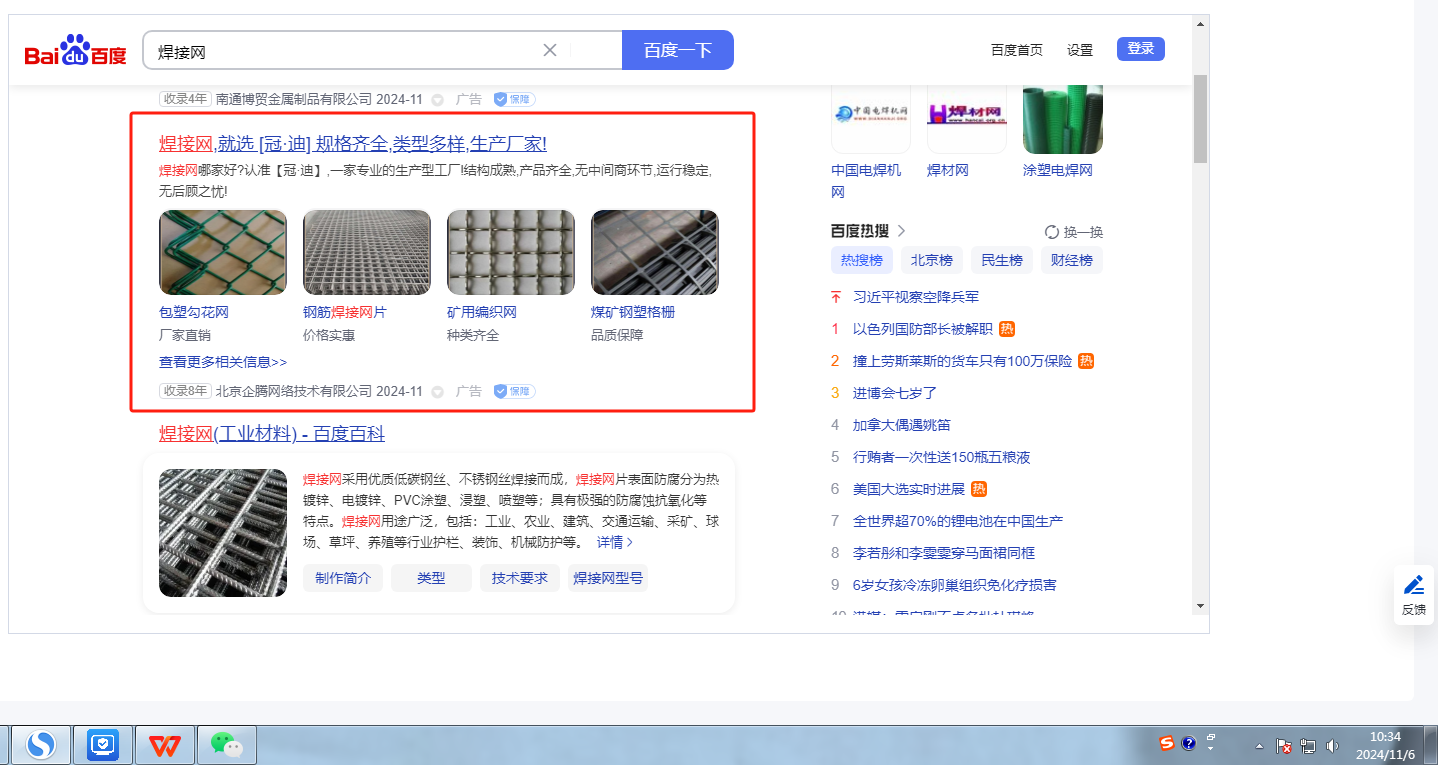This screenshot has width=1438, height=765.
Task: Open Sogou browser from the taskbar
Action: point(41,745)
